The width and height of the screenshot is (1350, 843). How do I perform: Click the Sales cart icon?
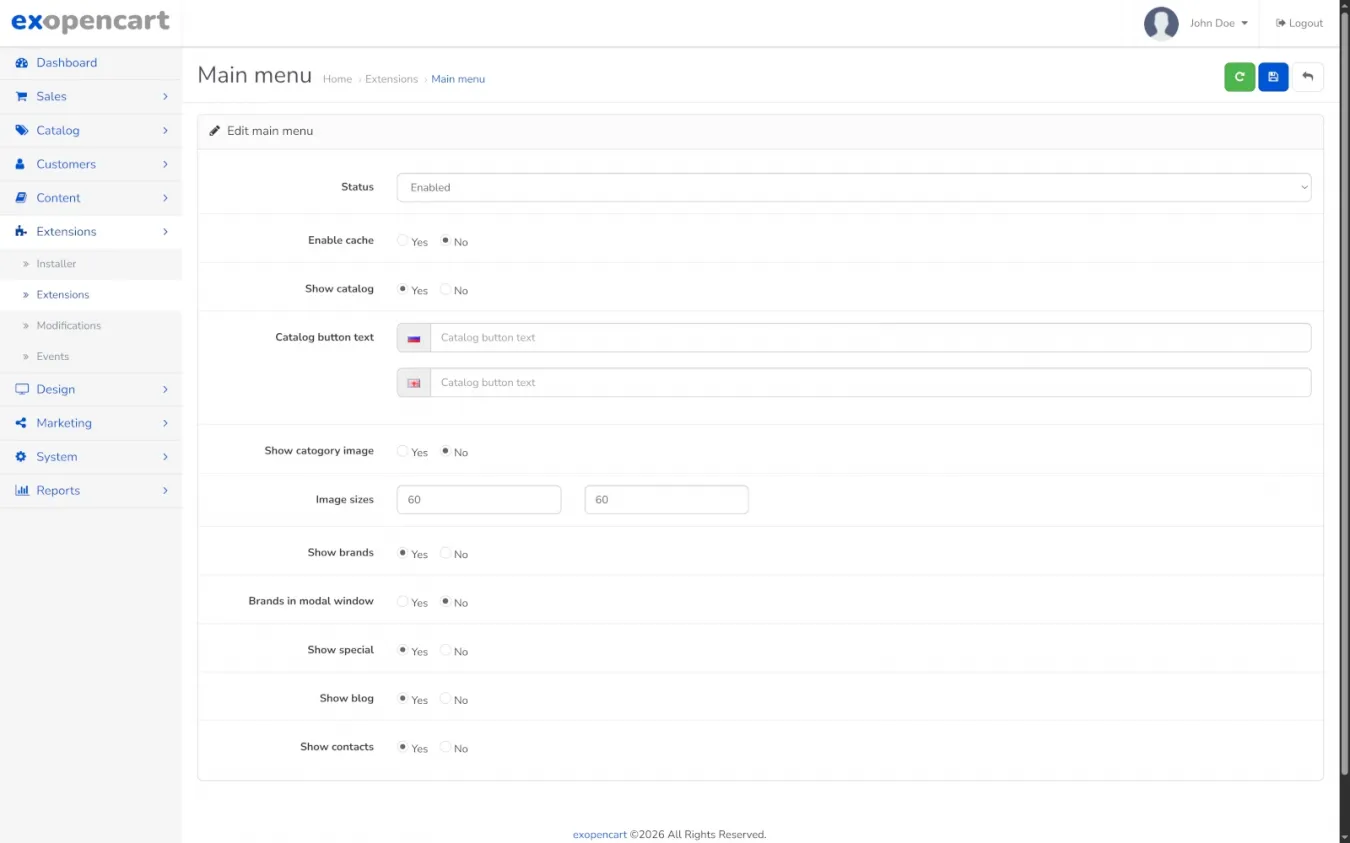[x=21, y=97]
